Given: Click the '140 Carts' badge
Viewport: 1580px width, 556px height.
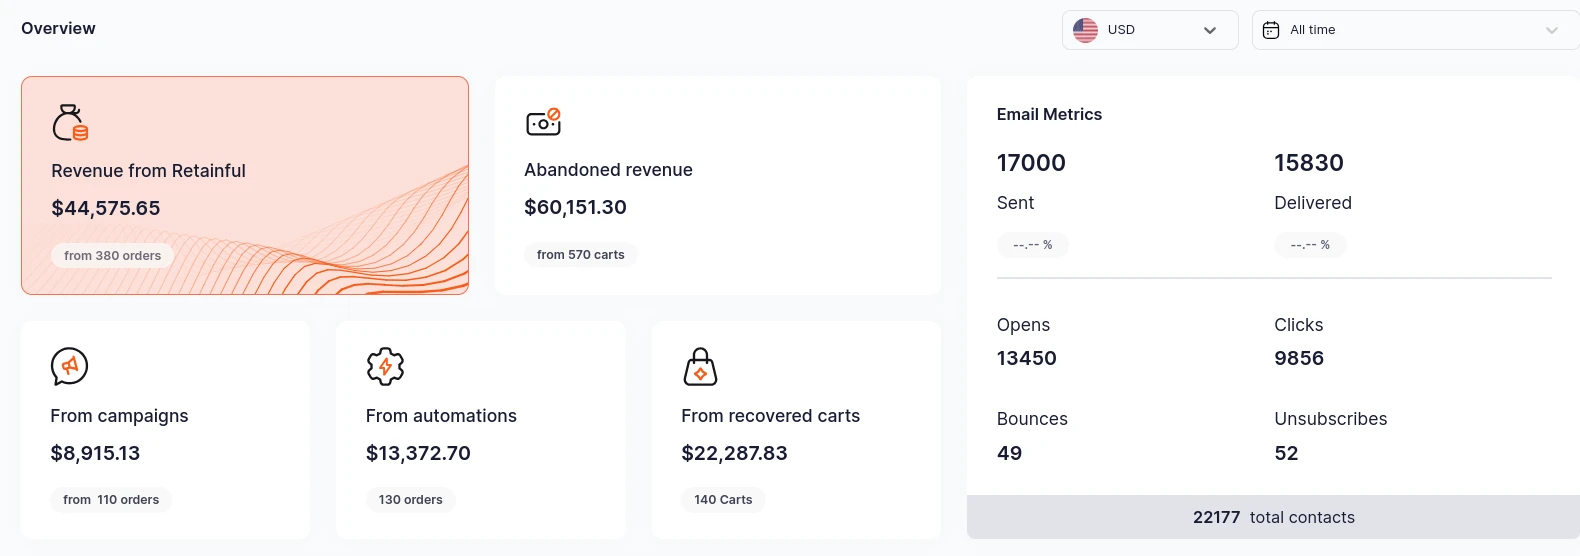Looking at the screenshot, I should pos(723,500).
